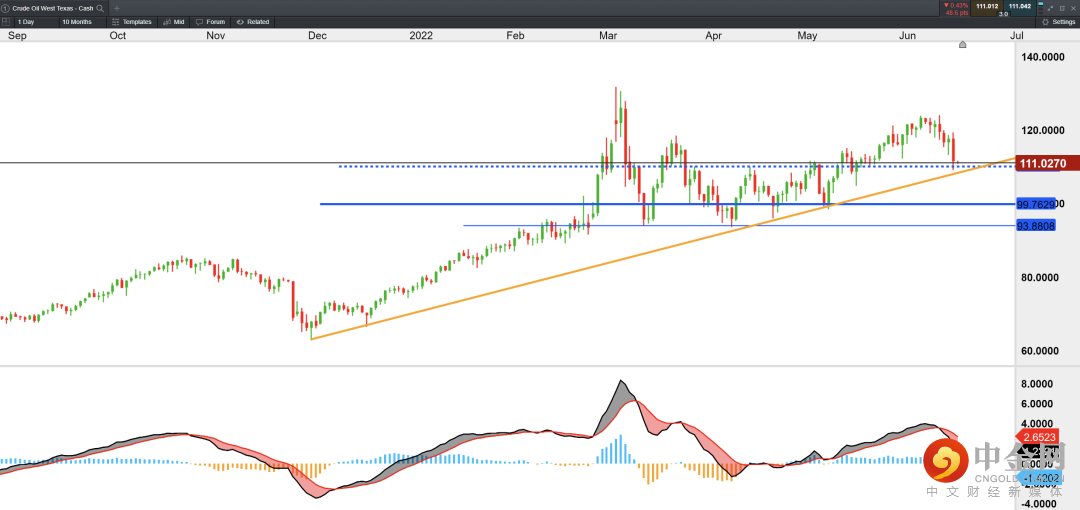Select the 99.7629 horizontal level label
Image resolution: width=1080 pixels, height=510 pixels.
click(1036, 204)
